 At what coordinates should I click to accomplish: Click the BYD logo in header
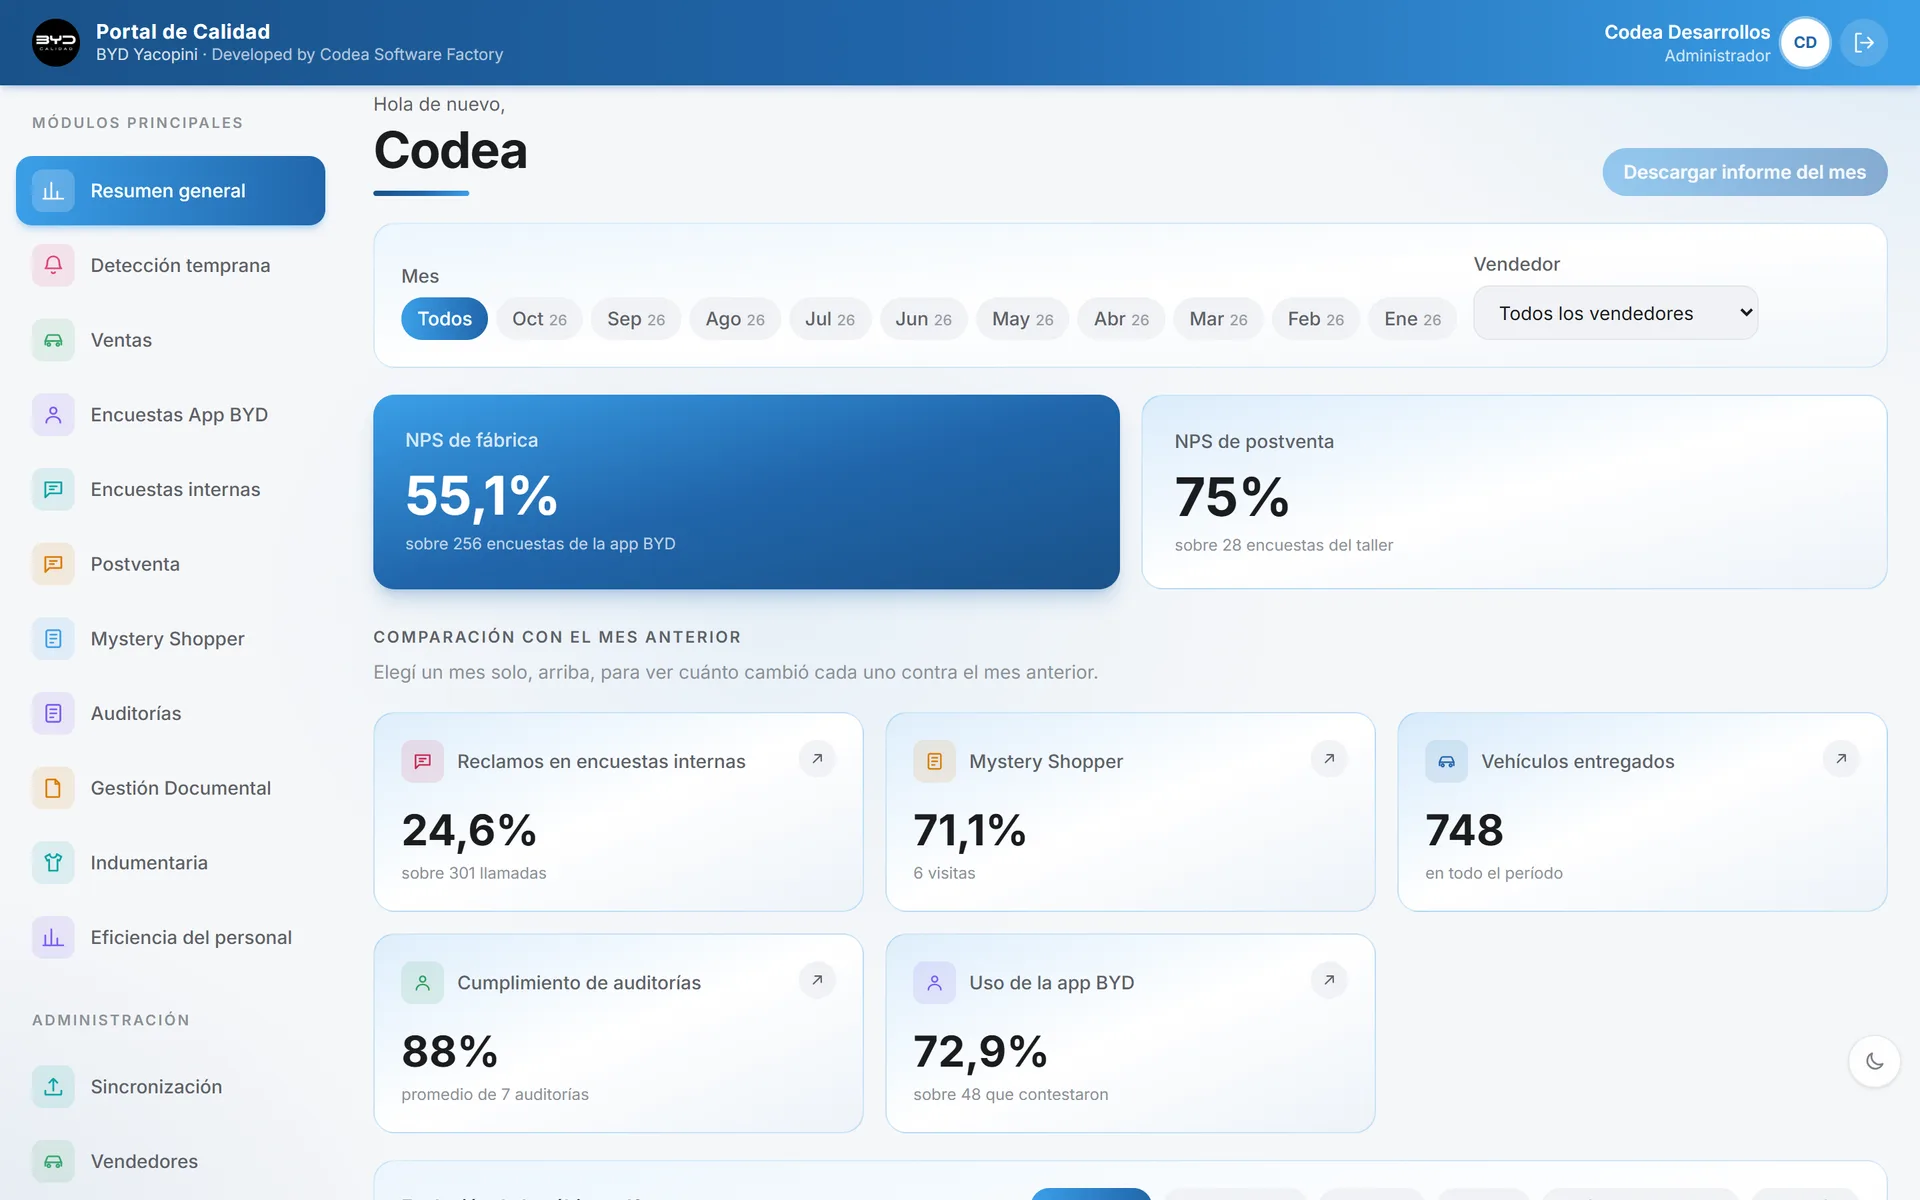pyautogui.click(x=56, y=42)
